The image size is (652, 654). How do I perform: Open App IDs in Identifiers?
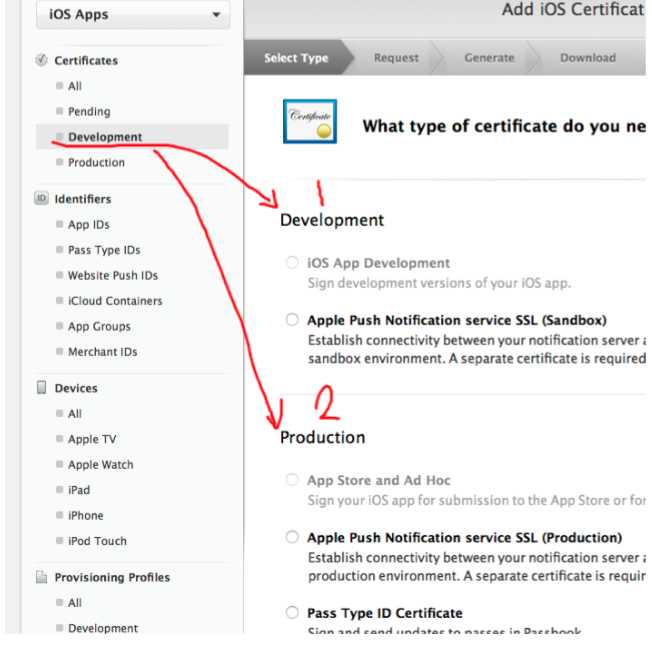click(89, 224)
